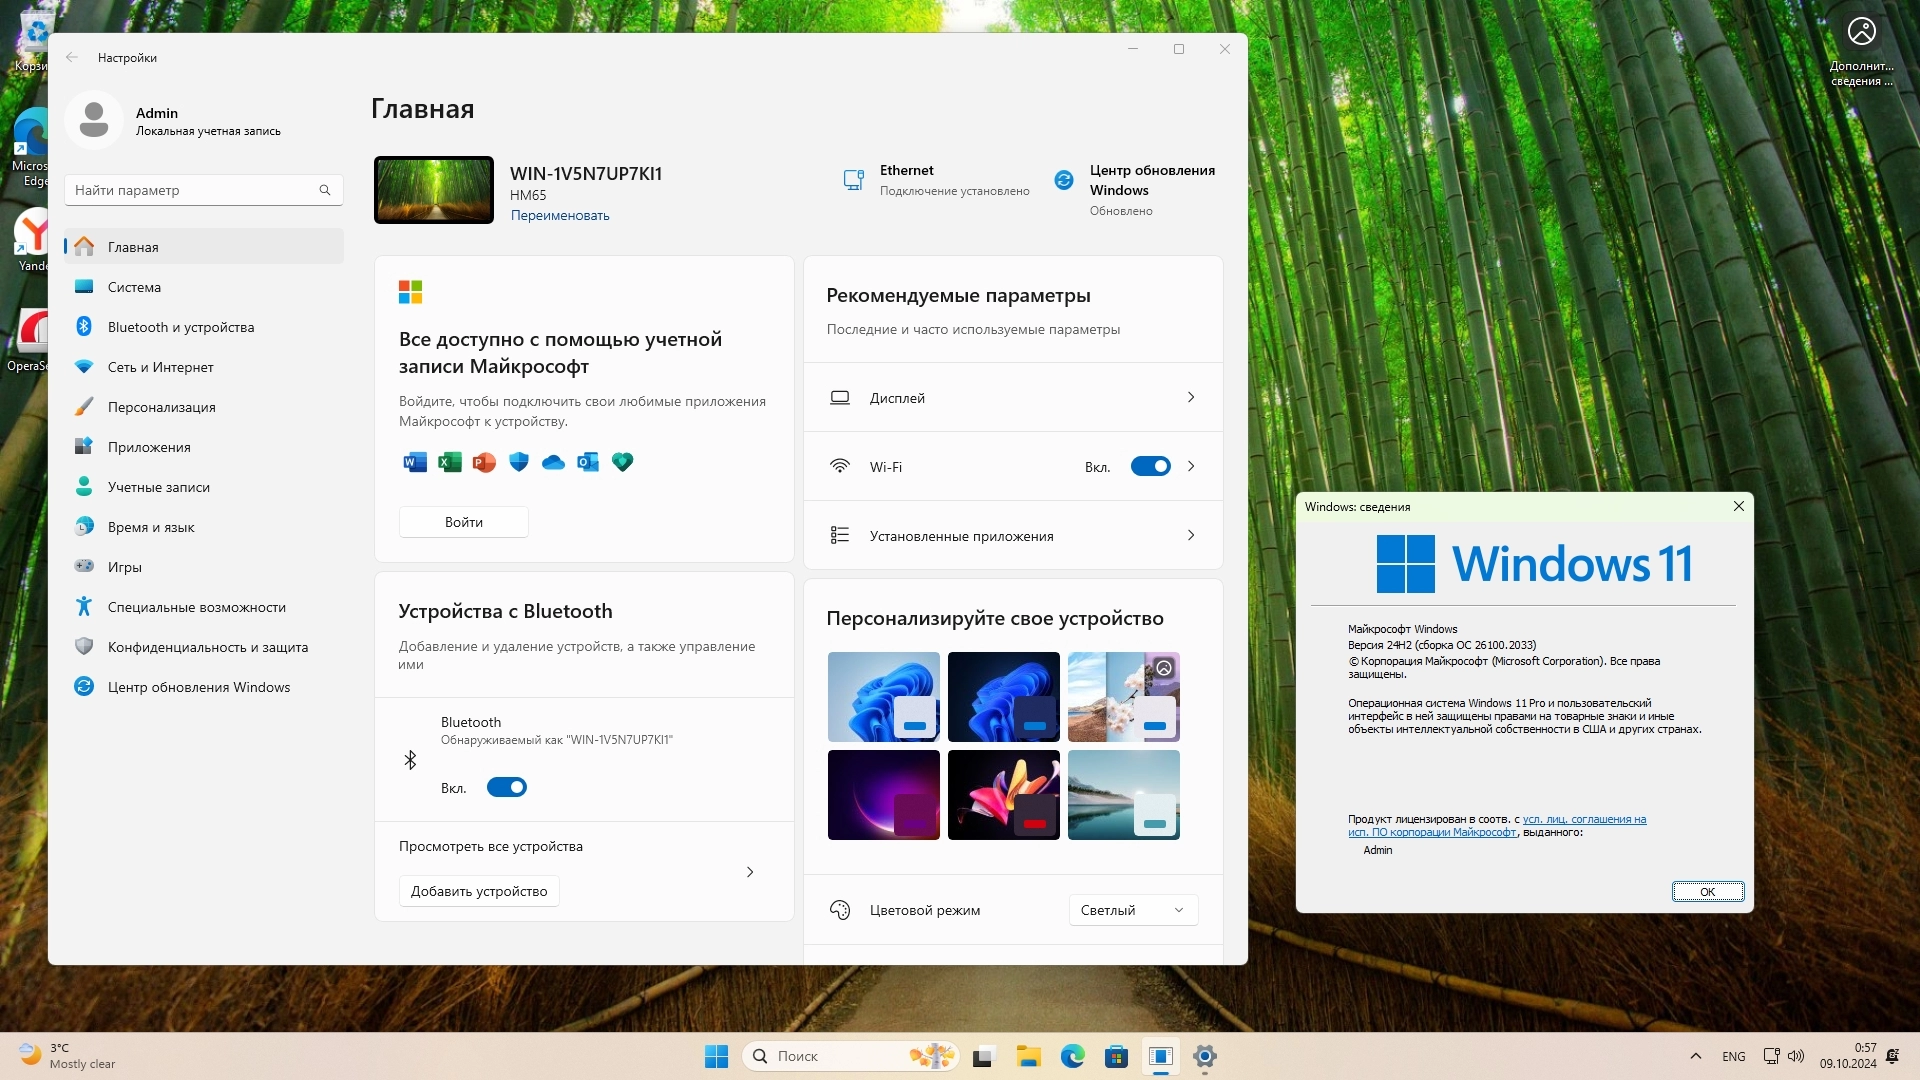This screenshot has height=1080, width=1920.
Task: Click the OneDrive cloud icon
Action: tap(553, 462)
